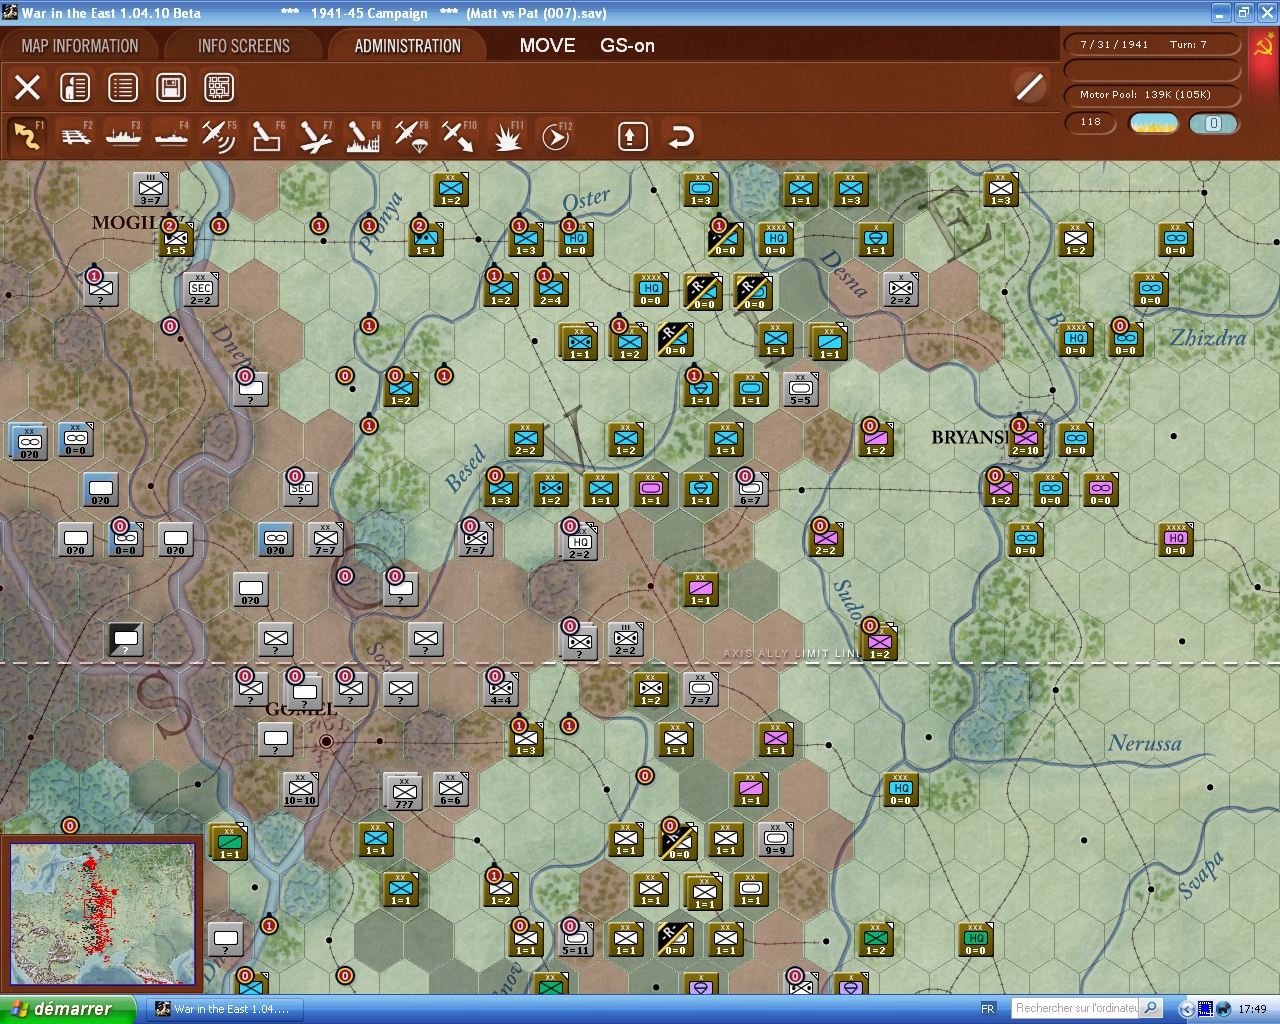Viewport: 1280px width, 1024px height.
Task: Open the Windows démarrer start menu
Action: click(x=66, y=1009)
